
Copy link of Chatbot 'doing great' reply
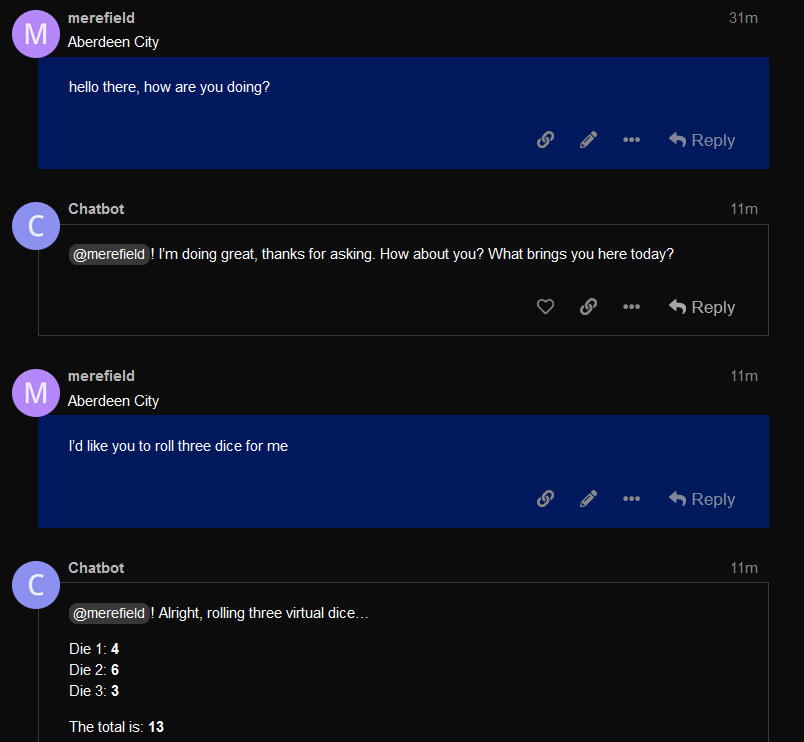pyautogui.click(x=588, y=307)
